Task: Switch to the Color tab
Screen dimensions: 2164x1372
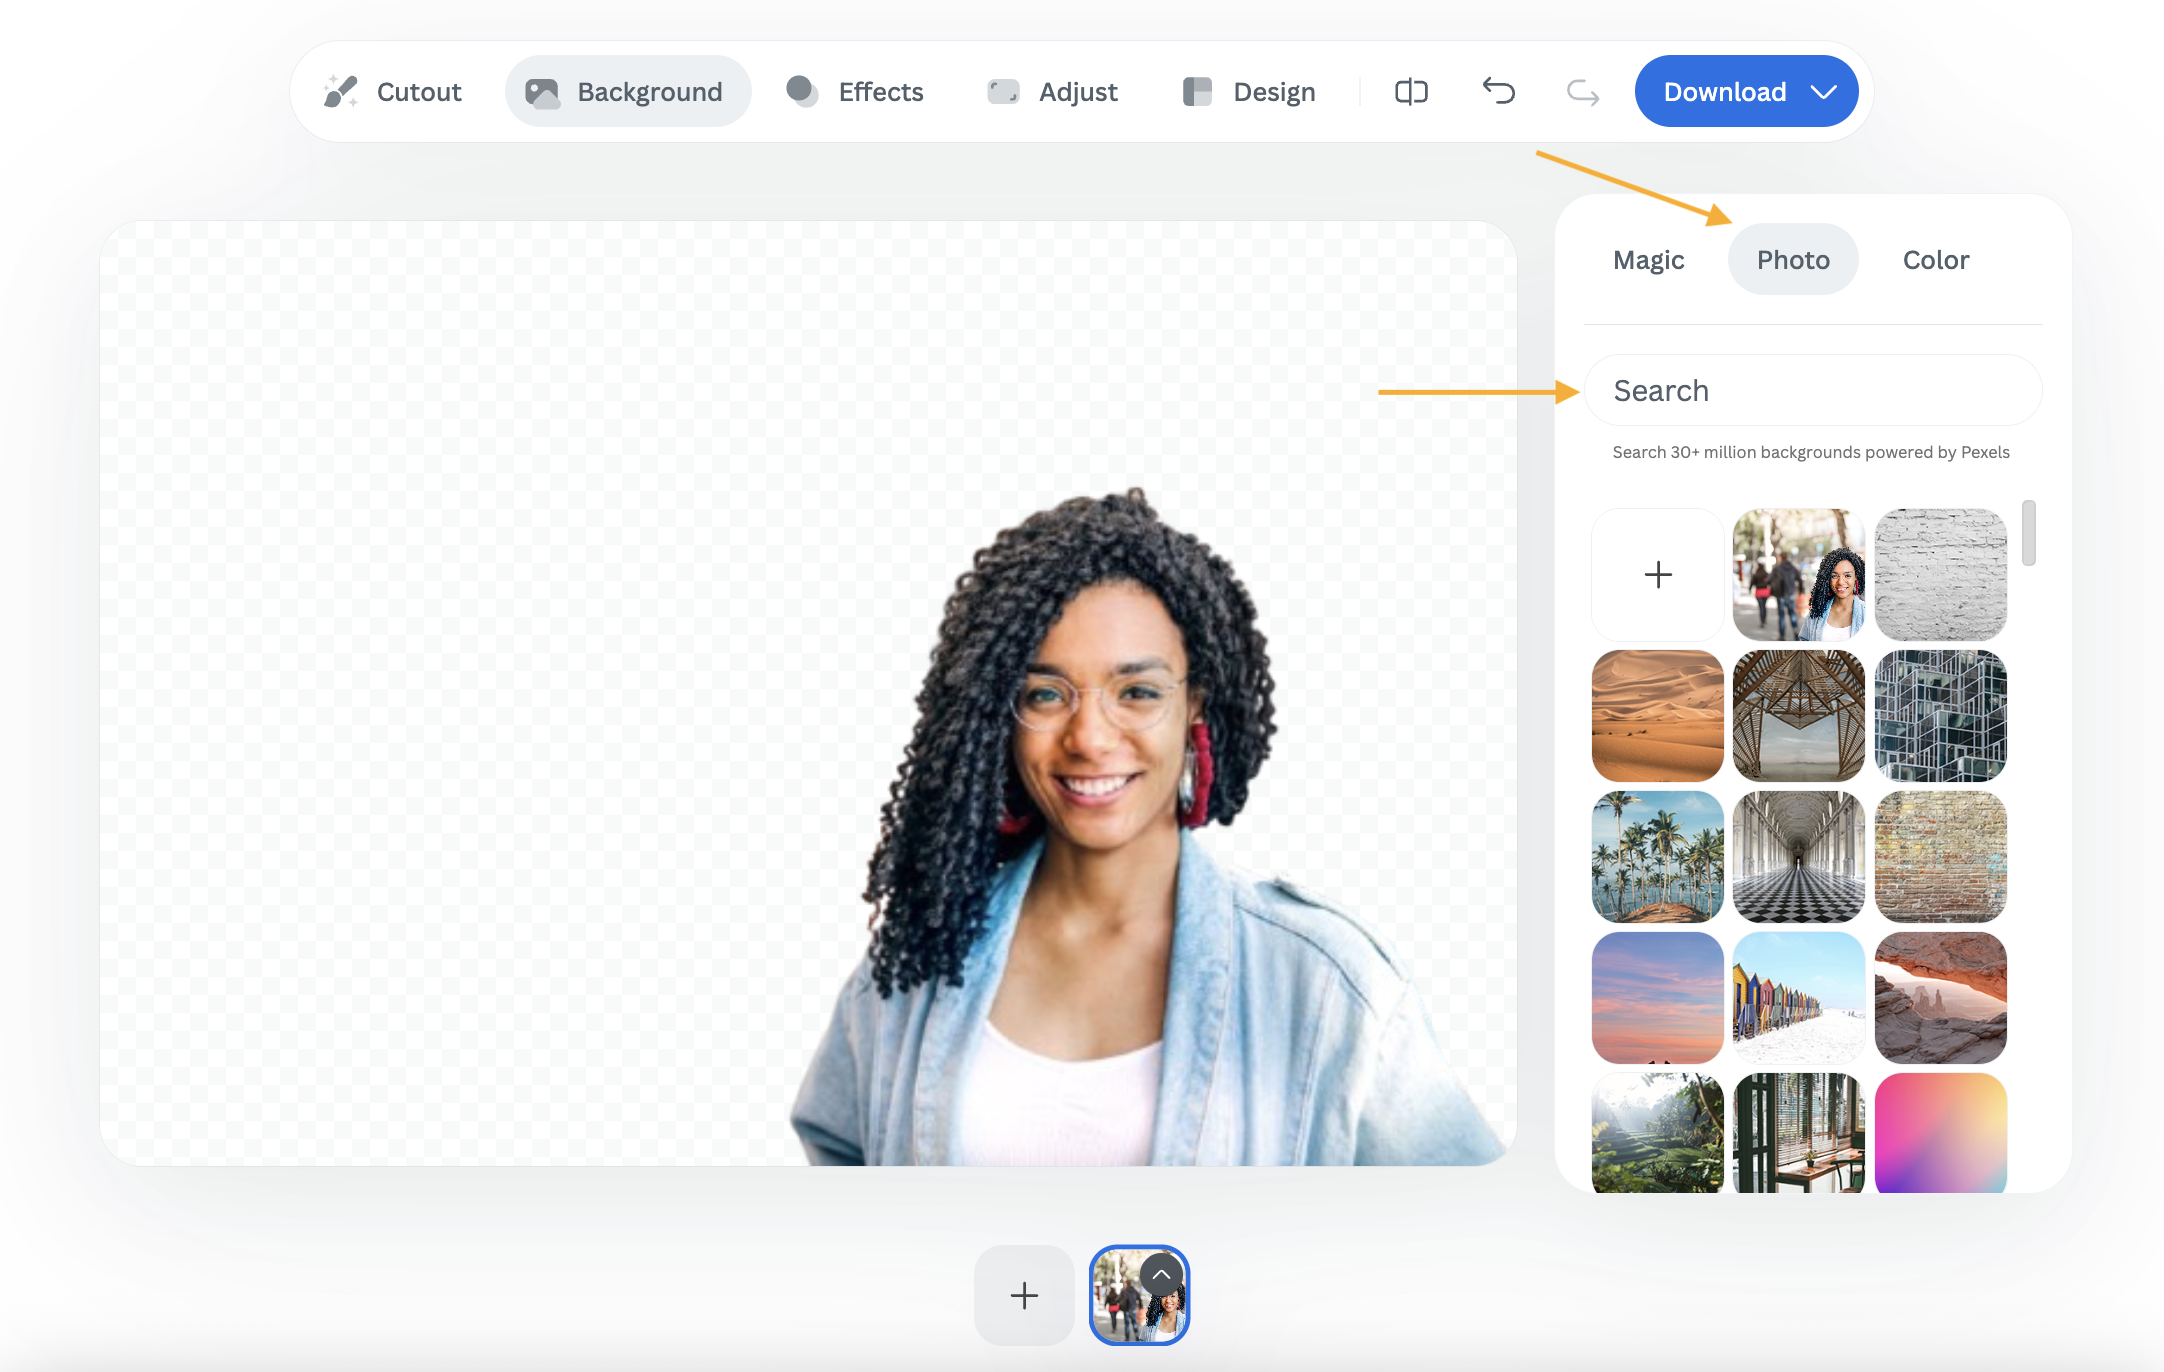Action: [1935, 260]
